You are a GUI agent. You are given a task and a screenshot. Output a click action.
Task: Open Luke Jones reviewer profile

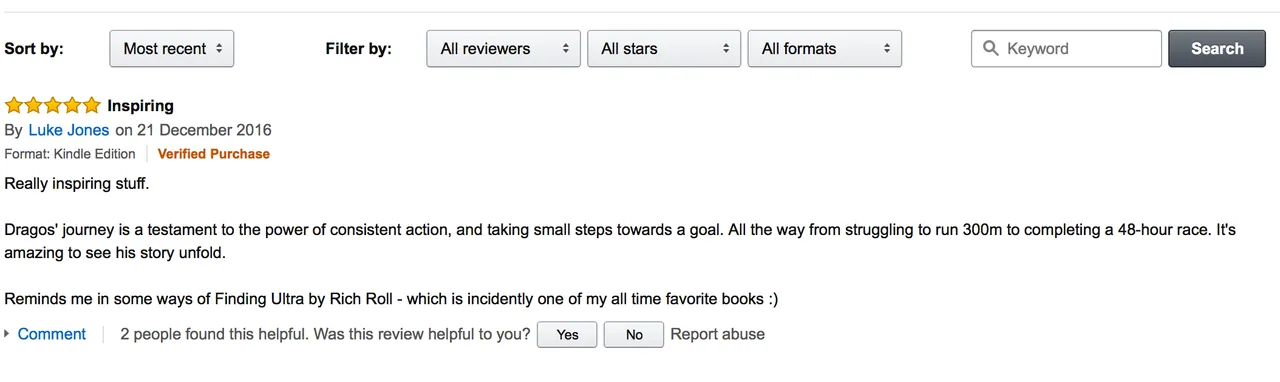click(69, 130)
